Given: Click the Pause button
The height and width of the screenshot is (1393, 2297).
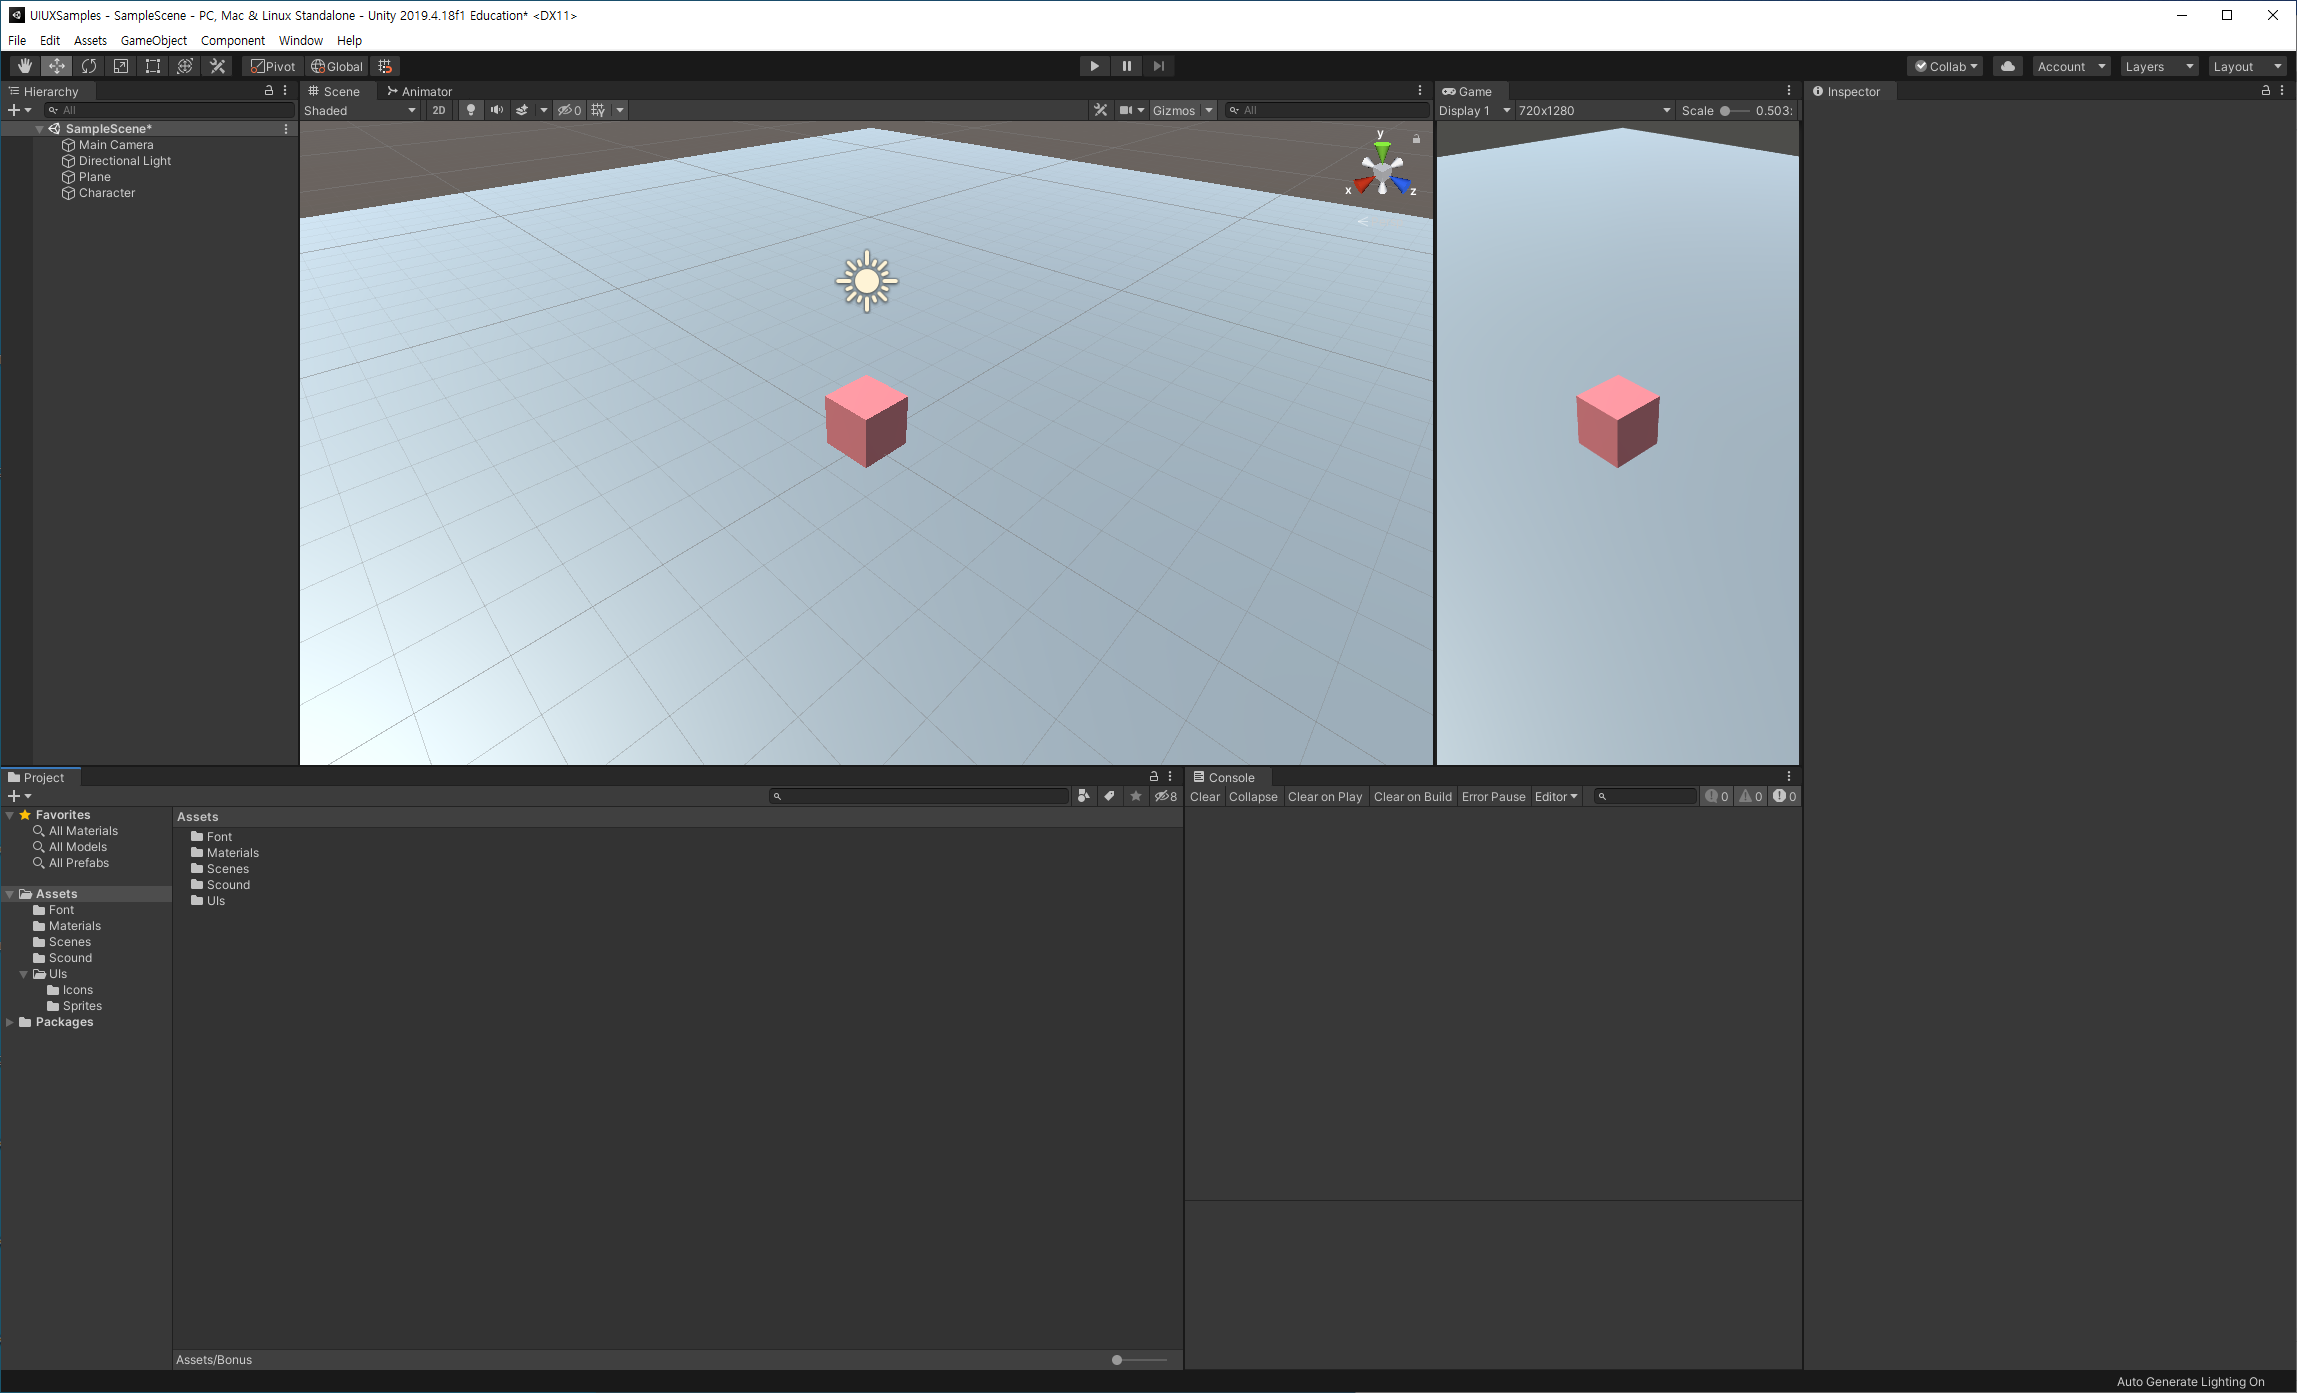Looking at the screenshot, I should coord(1126,66).
